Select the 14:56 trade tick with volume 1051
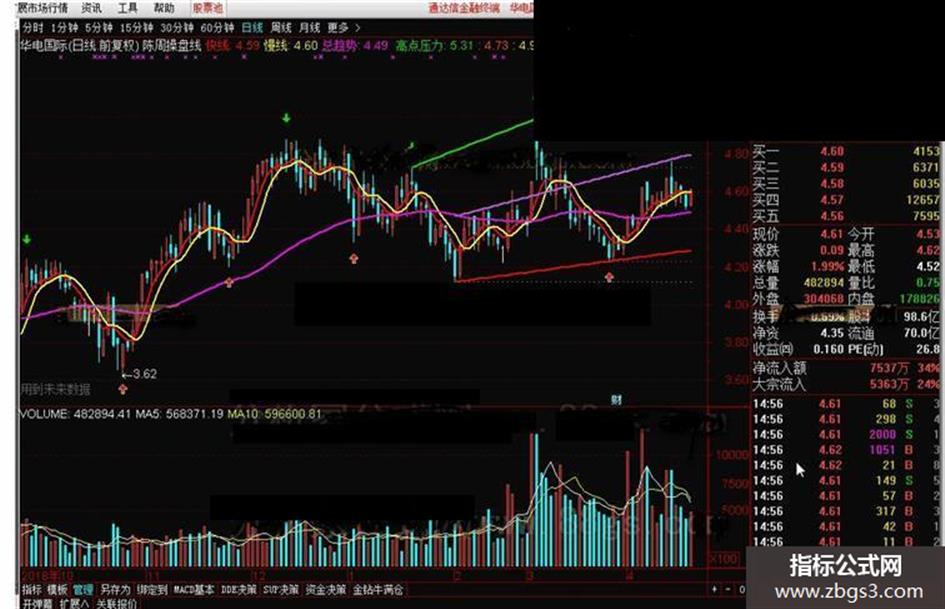The height and width of the screenshot is (609, 945). pyautogui.click(x=846, y=450)
